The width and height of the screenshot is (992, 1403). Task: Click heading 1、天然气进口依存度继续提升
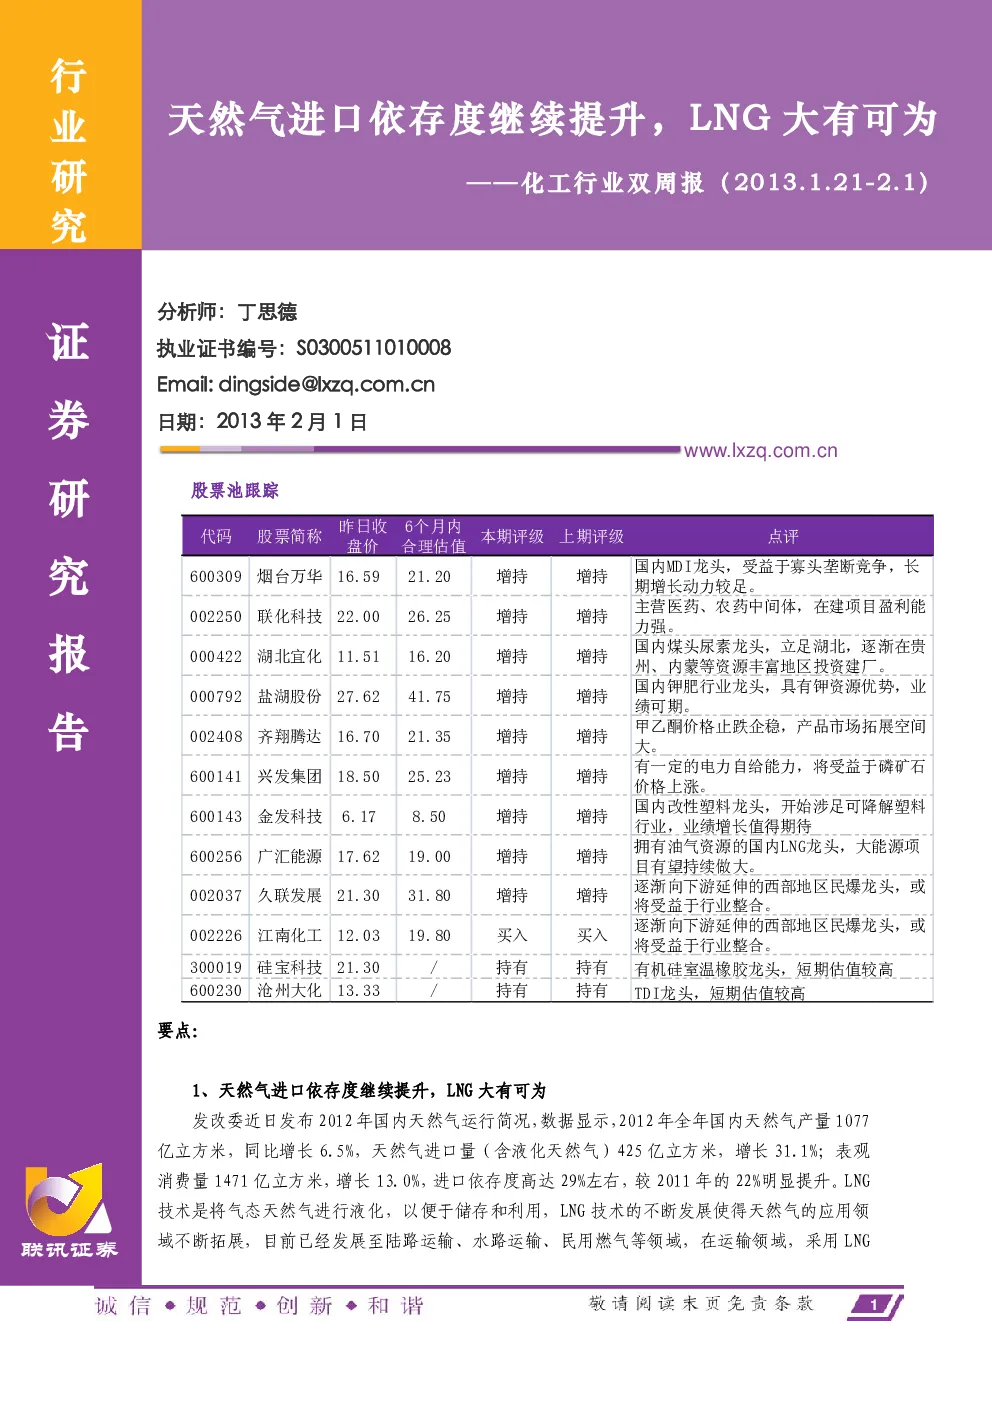coord(369,1090)
